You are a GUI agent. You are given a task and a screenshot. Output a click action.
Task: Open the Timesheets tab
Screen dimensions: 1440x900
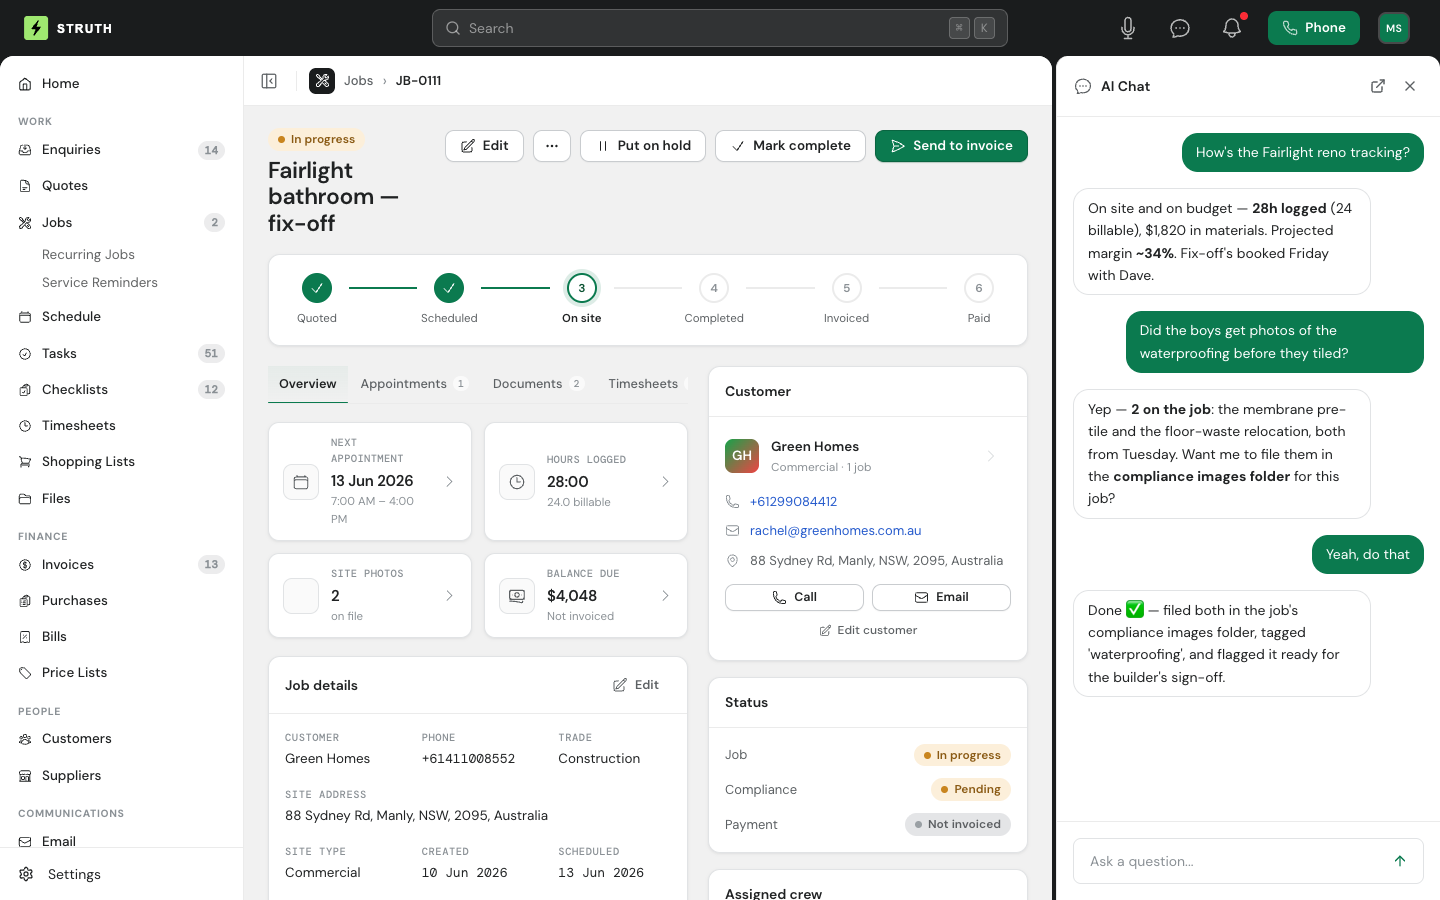click(x=643, y=384)
